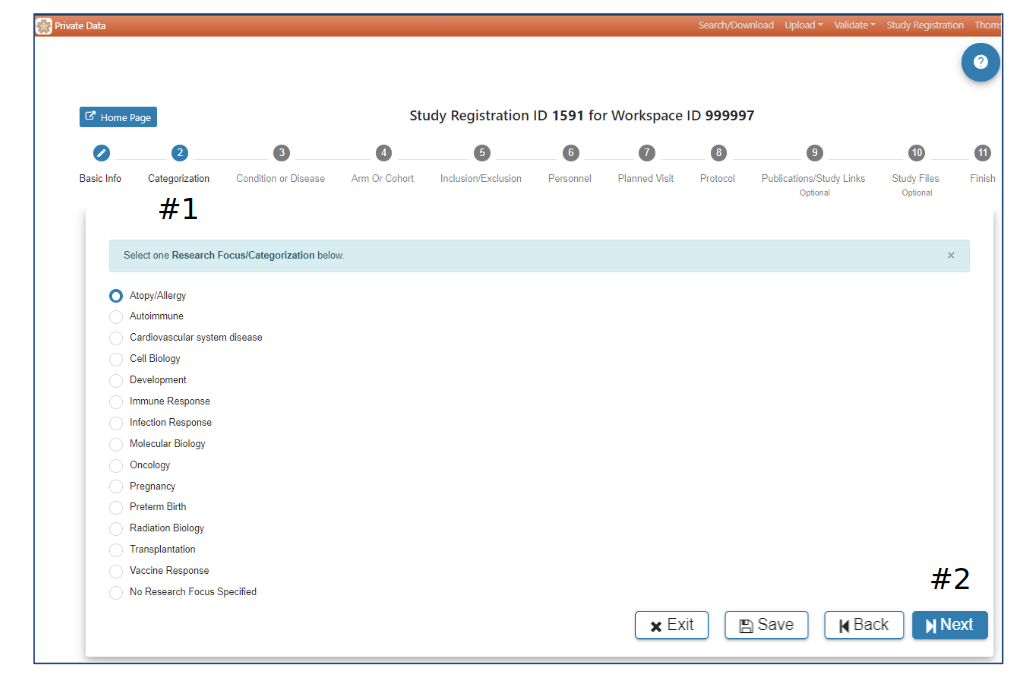Click the Basic Info step label
The height and width of the screenshot is (675, 1022).
[x=100, y=179]
